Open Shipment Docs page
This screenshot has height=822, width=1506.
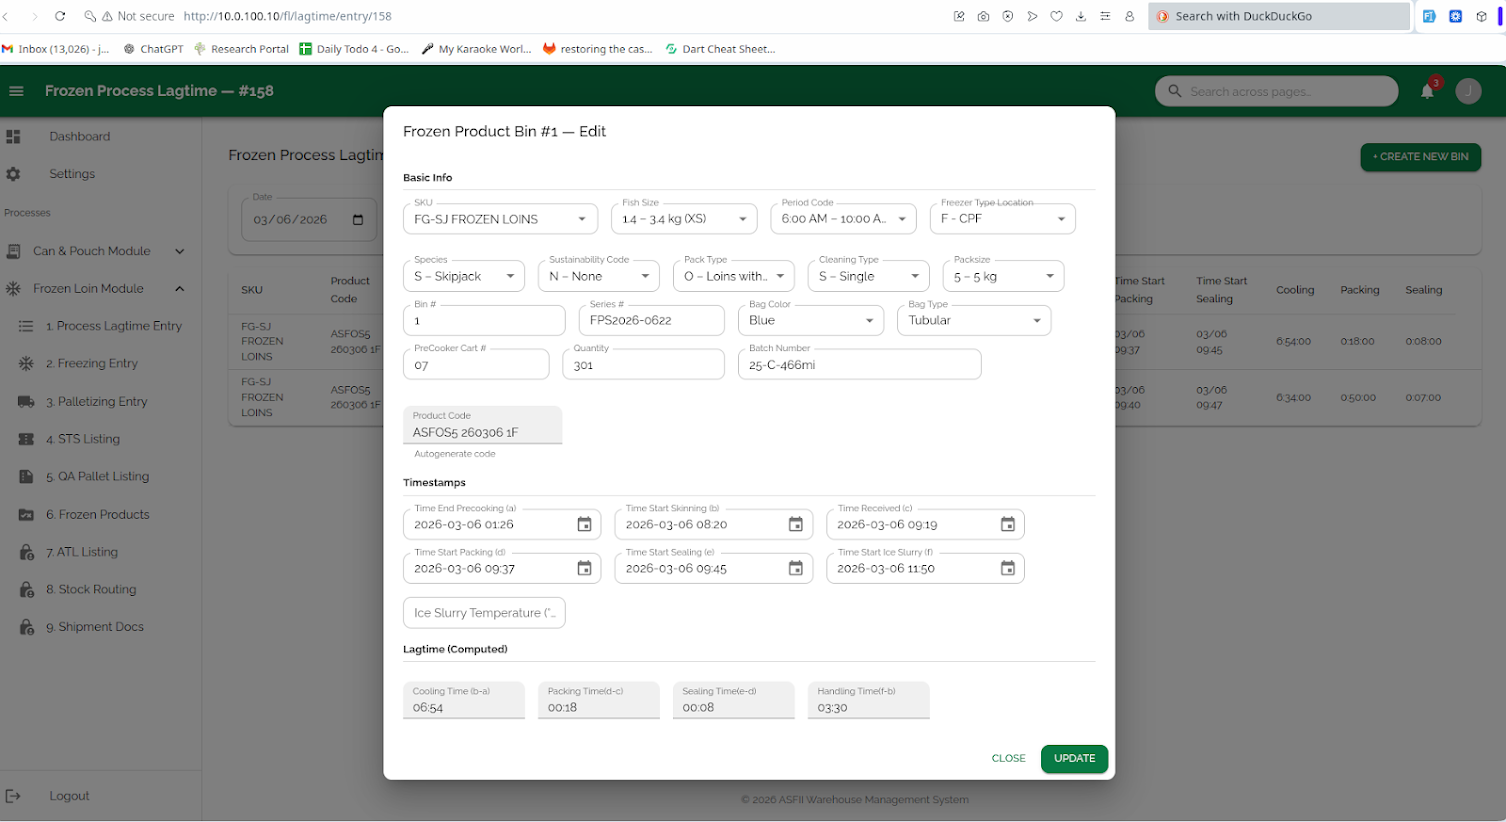coord(95,627)
